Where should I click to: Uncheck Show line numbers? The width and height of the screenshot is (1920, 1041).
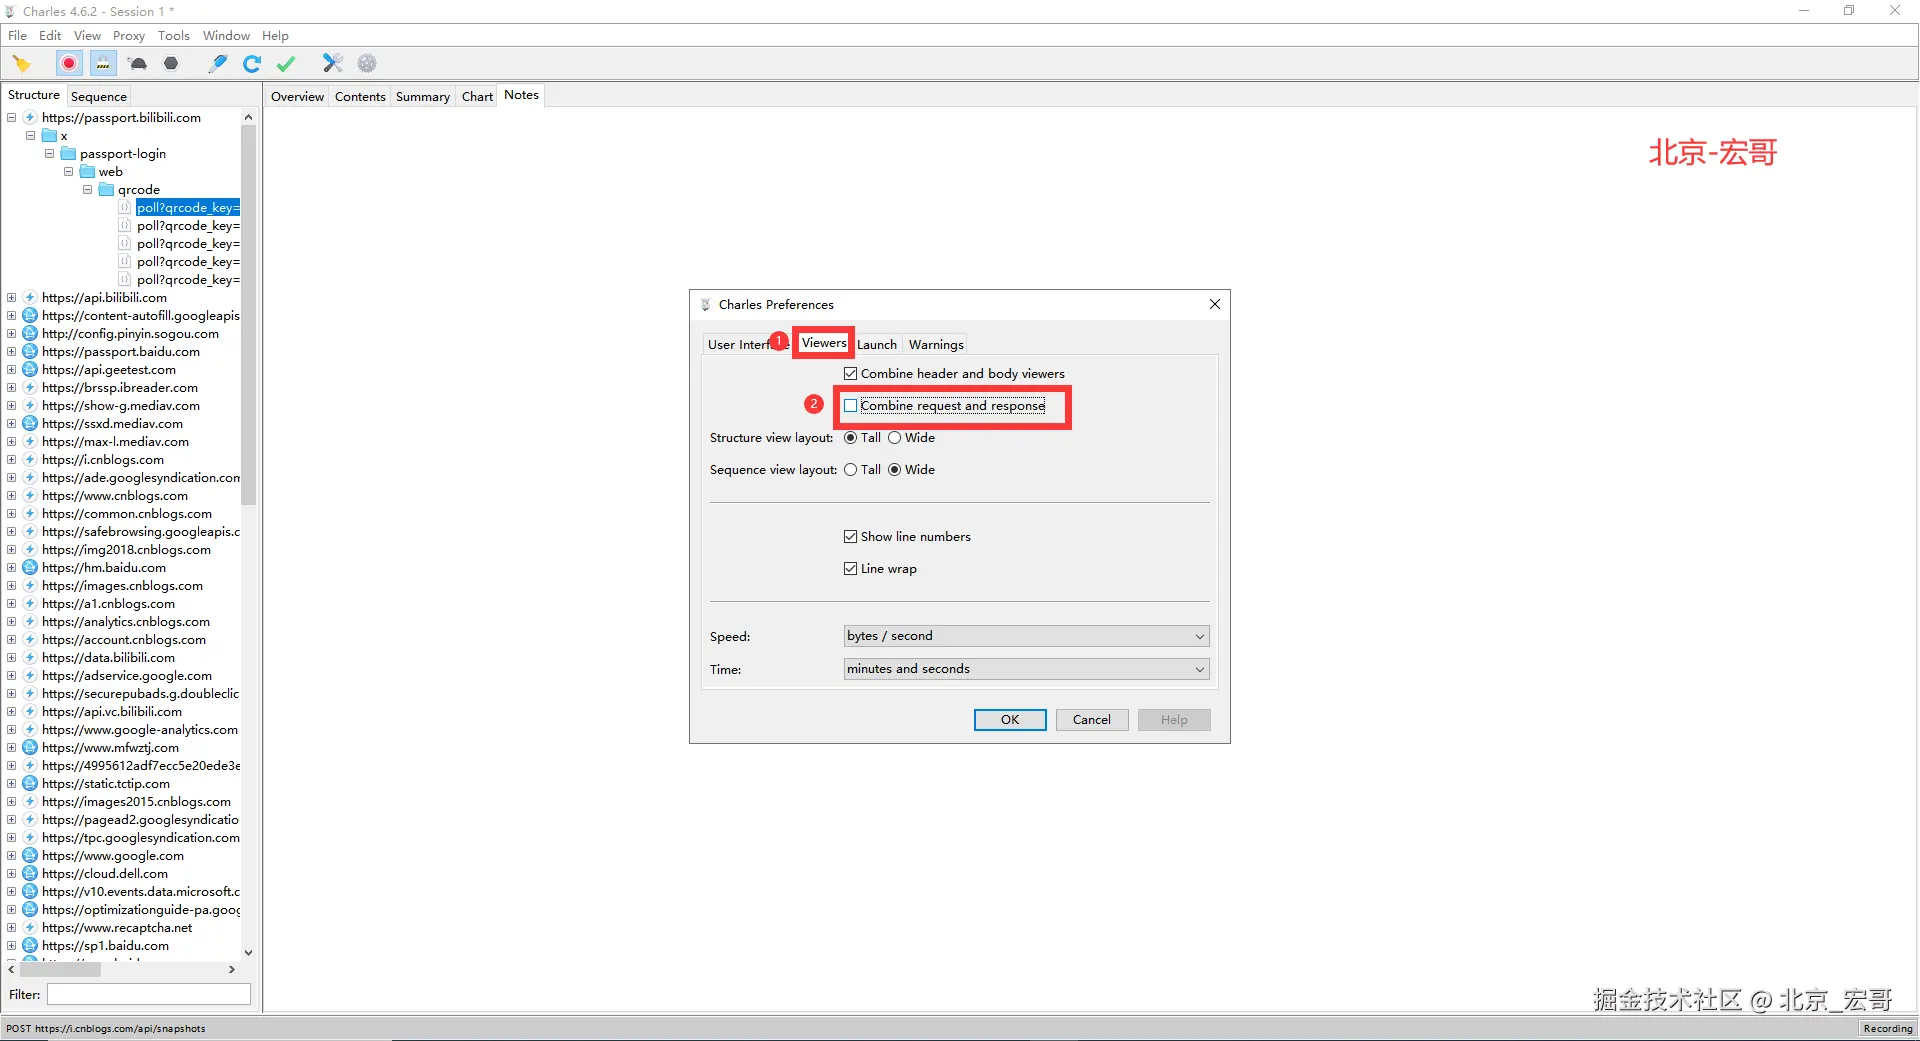pos(851,537)
